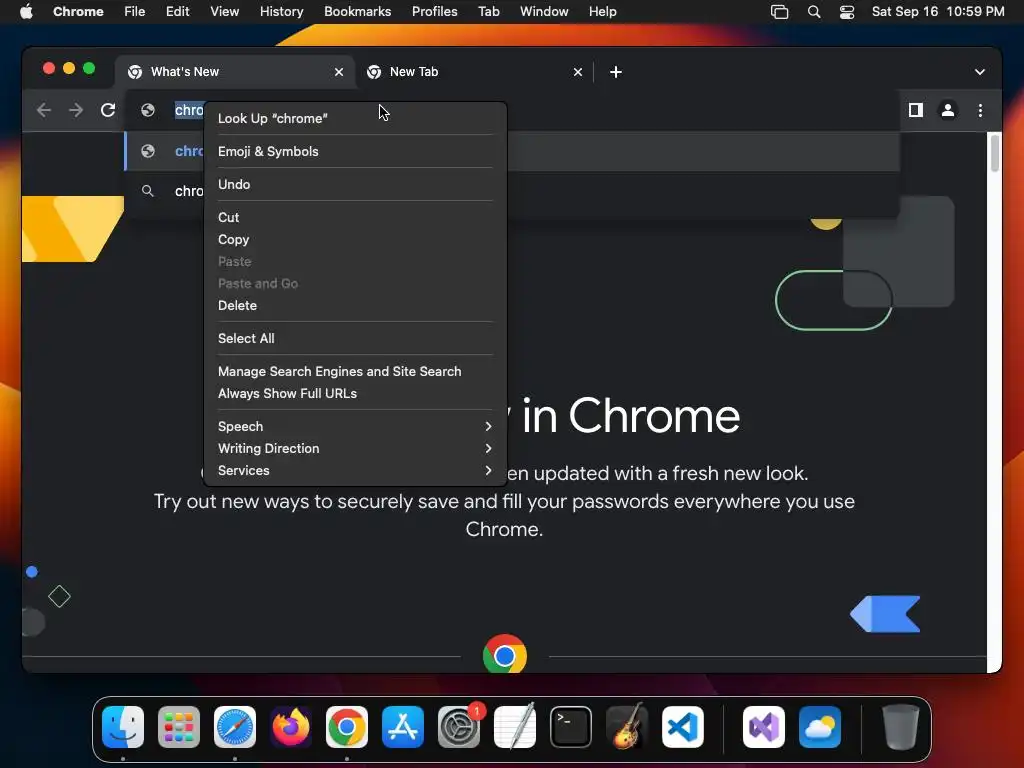Open Visual Studio from the Dock
The image size is (1024, 768).
[x=764, y=727]
